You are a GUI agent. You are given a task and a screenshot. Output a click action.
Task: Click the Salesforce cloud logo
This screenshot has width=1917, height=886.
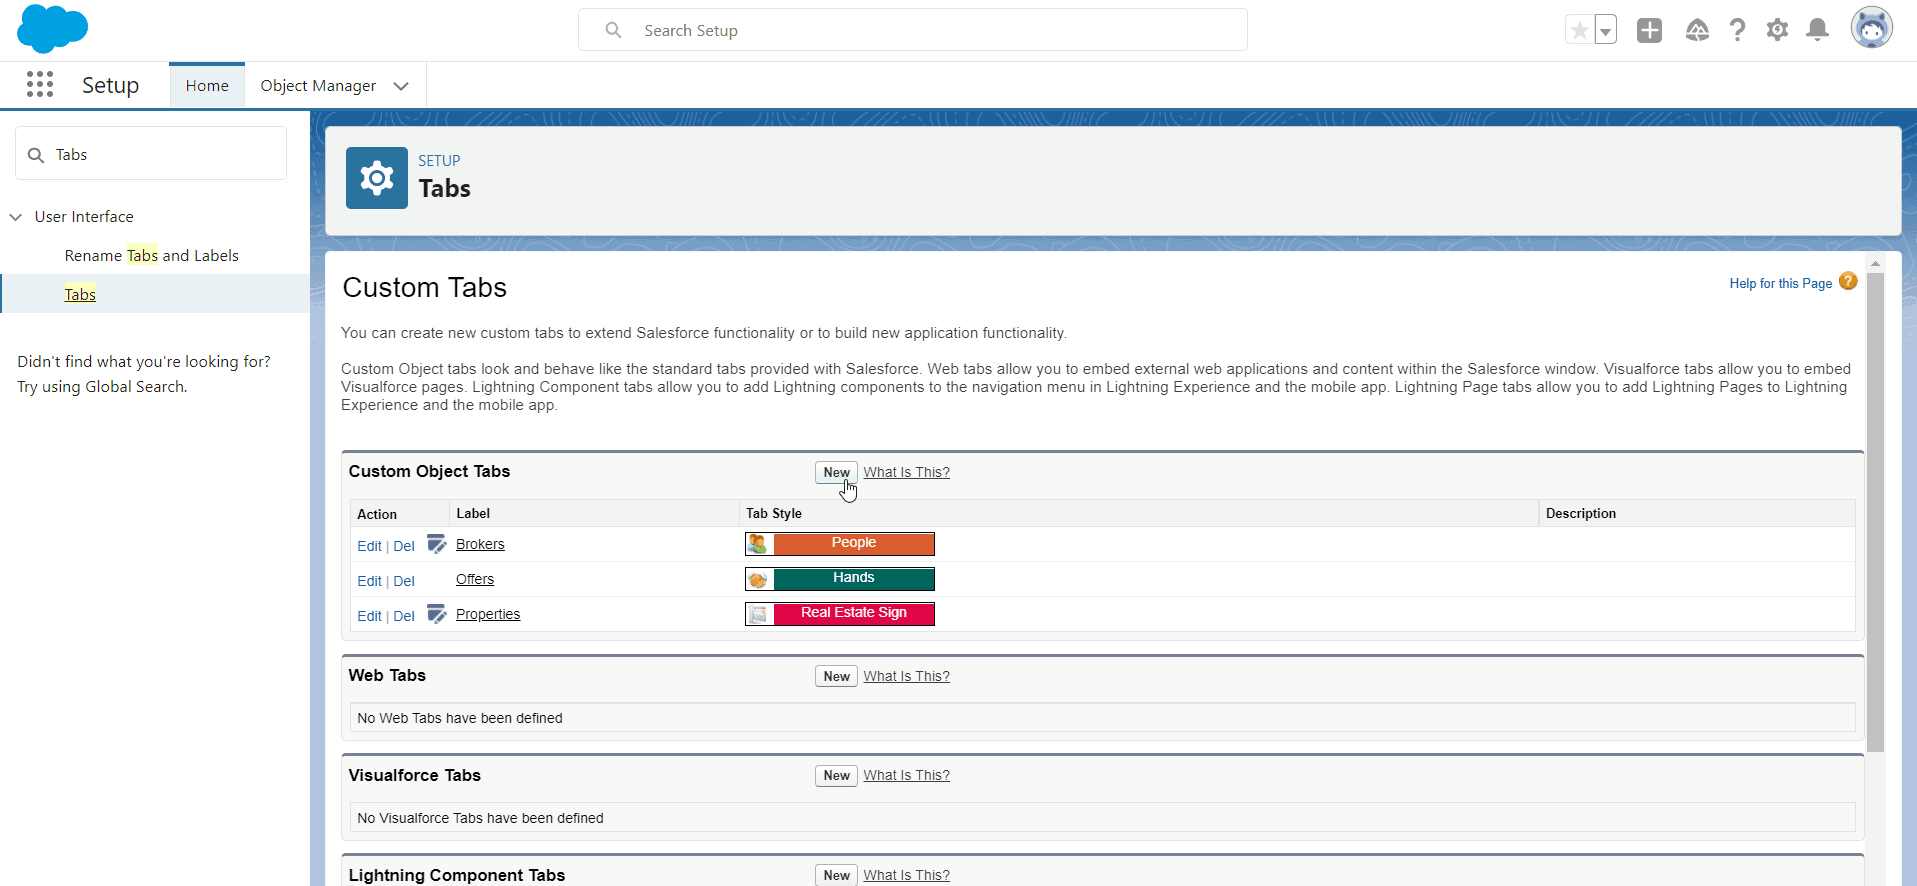(x=53, y=28)
